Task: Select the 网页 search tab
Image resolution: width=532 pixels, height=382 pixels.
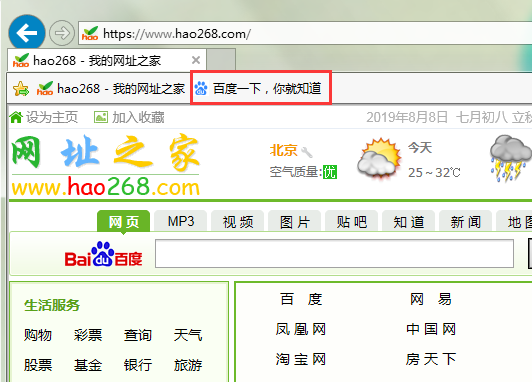Action: pyautogui.click(x=124, y=222)
